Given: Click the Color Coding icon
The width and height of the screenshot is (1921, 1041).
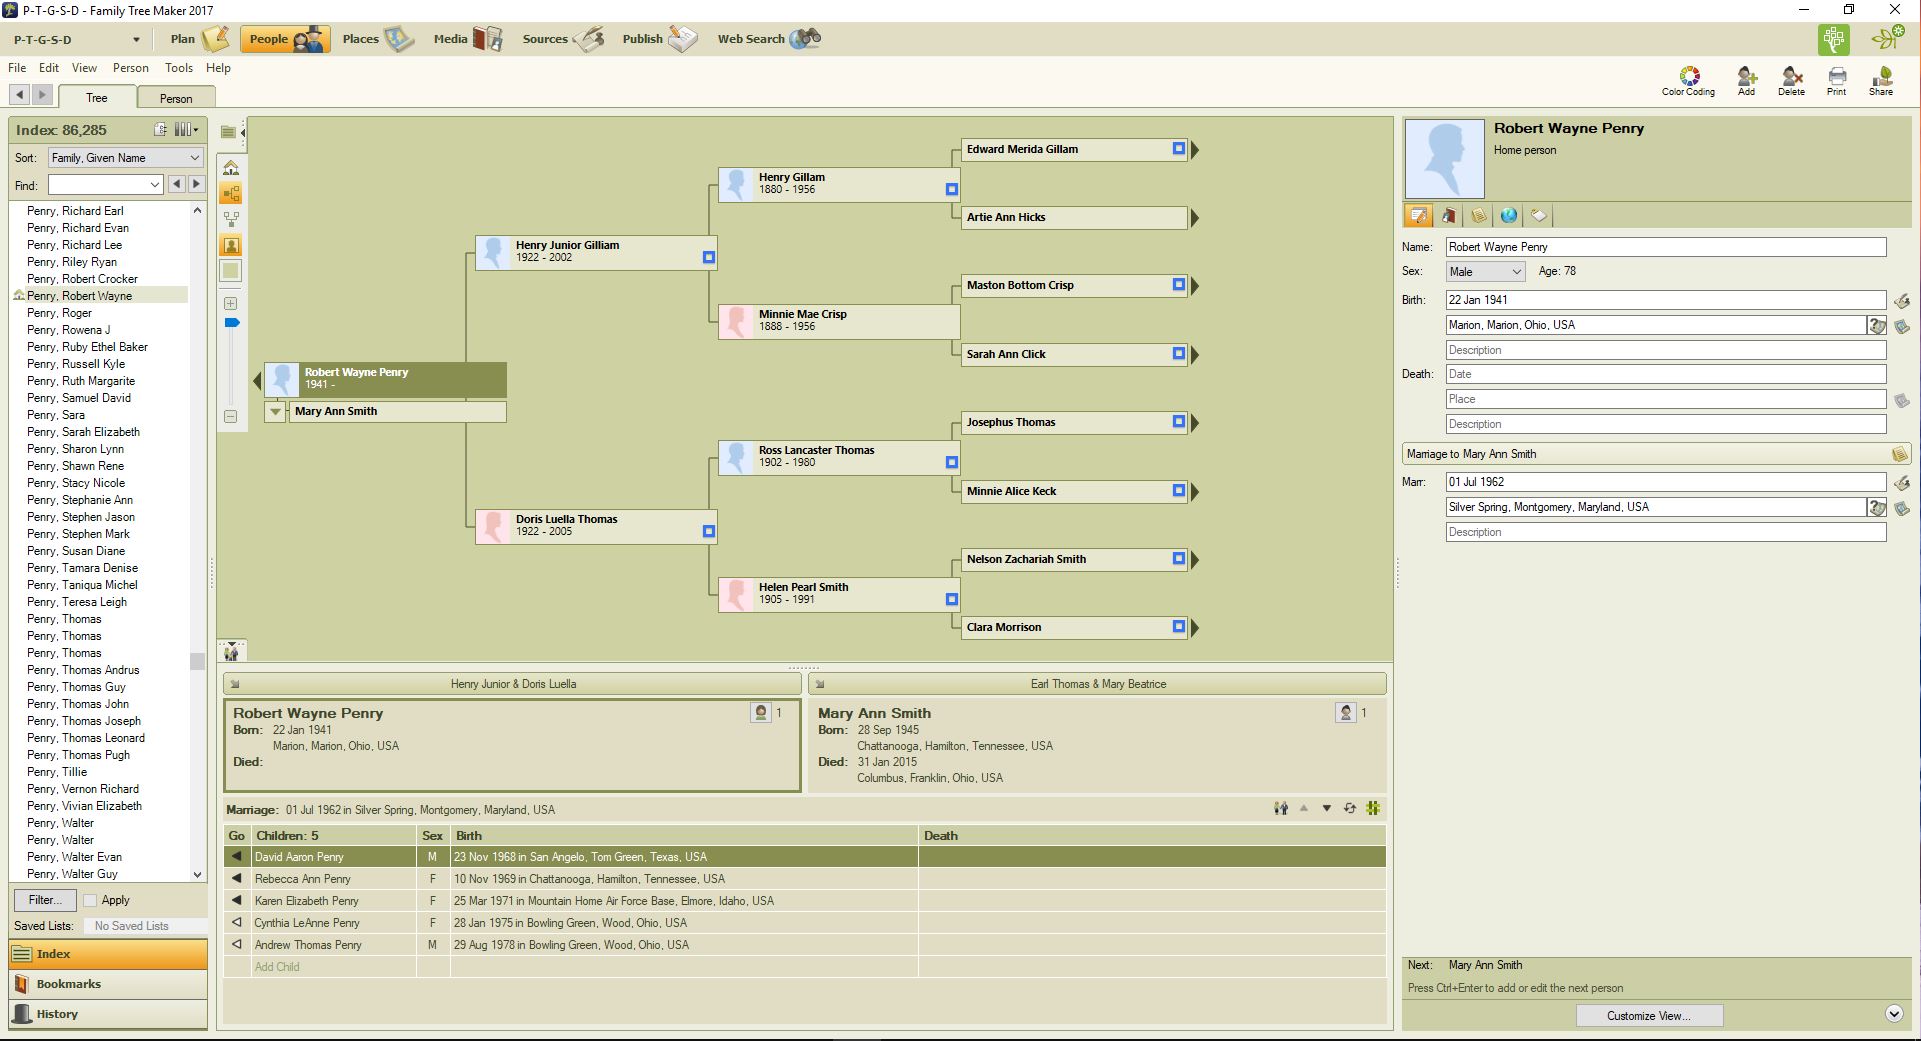Looking at the screenshot, I should click(1688, 78).
